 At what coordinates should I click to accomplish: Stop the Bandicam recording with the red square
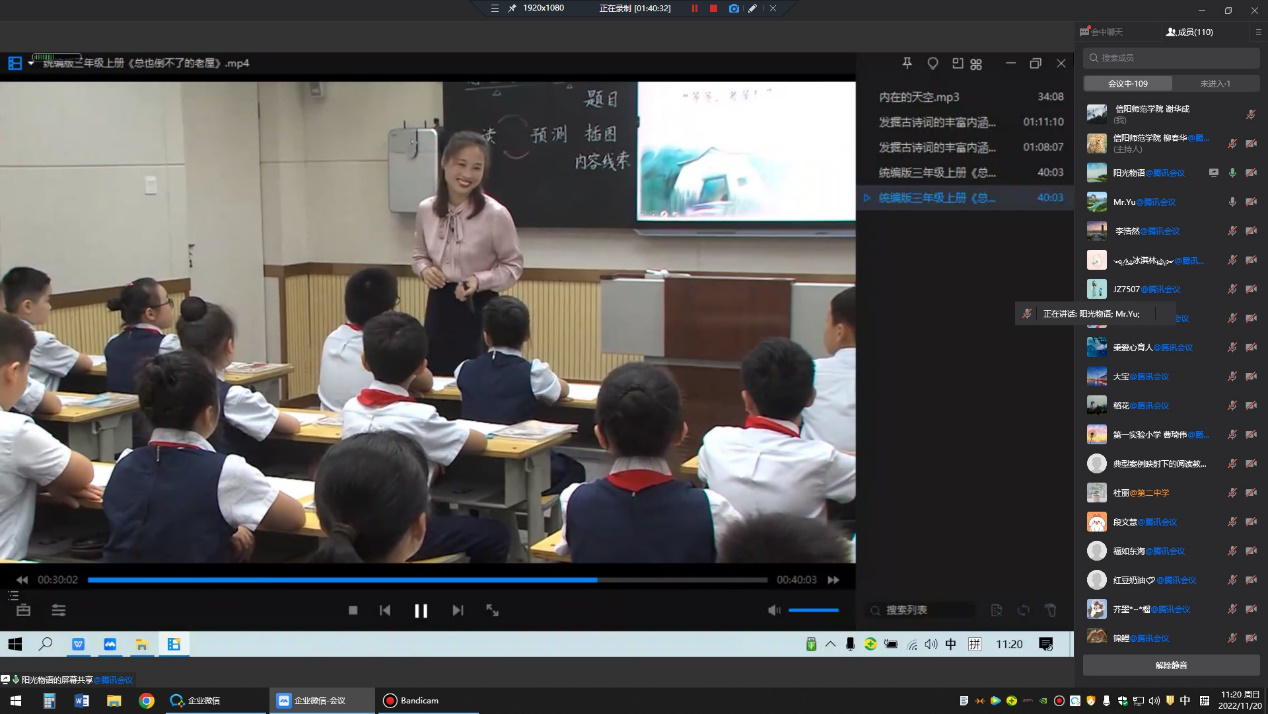pyautogui.click(x=713, y=8)
